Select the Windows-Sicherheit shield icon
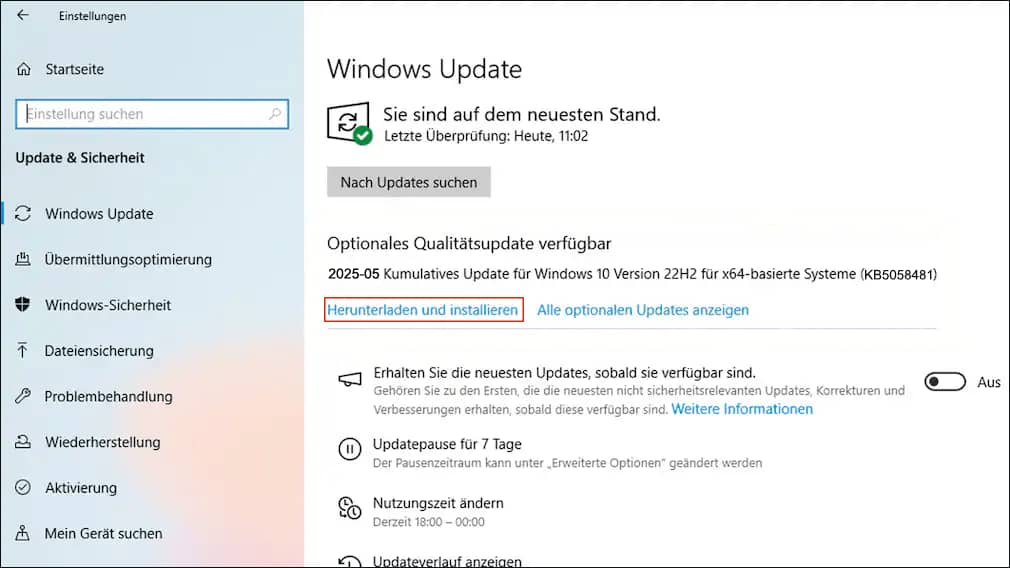 tap(23, 305)
